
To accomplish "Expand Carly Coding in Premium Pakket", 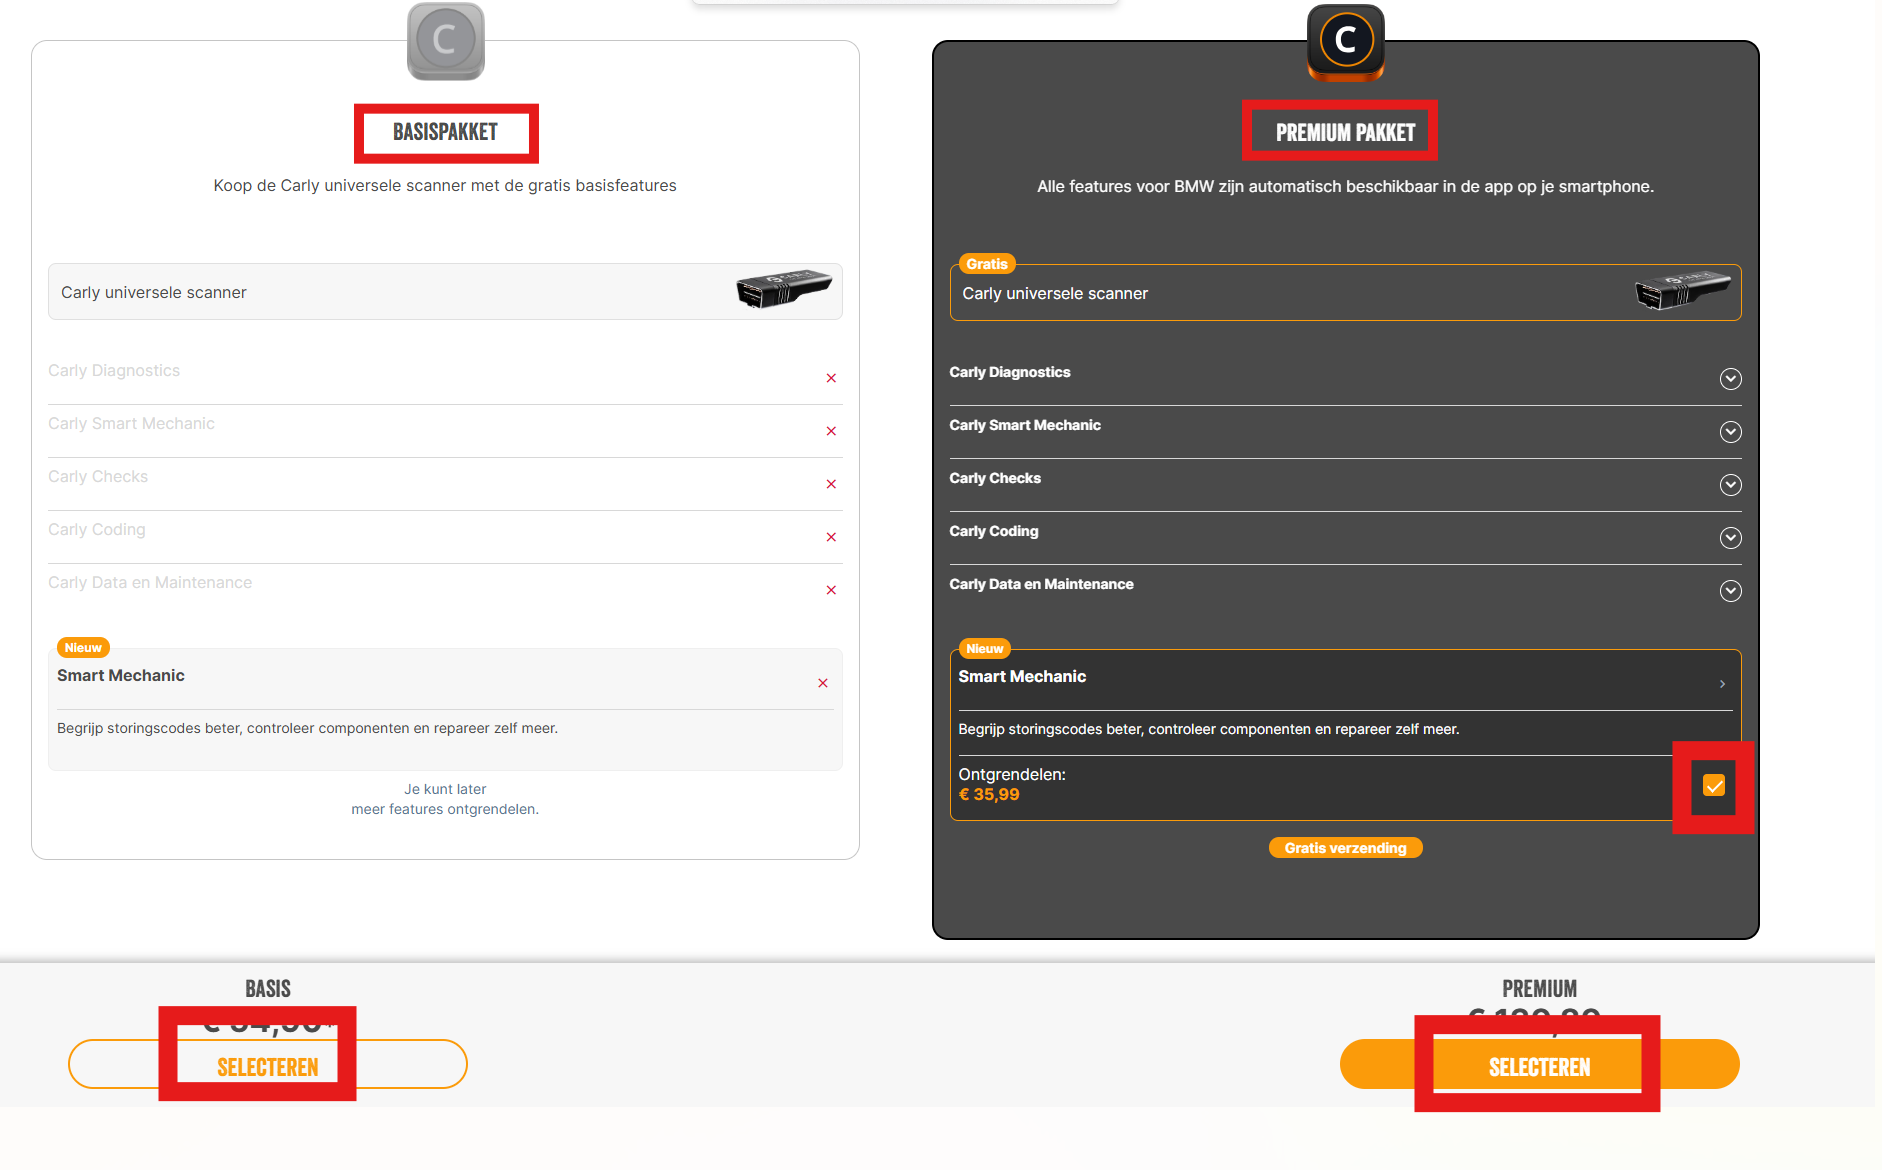I will [x=1731, y=538].
